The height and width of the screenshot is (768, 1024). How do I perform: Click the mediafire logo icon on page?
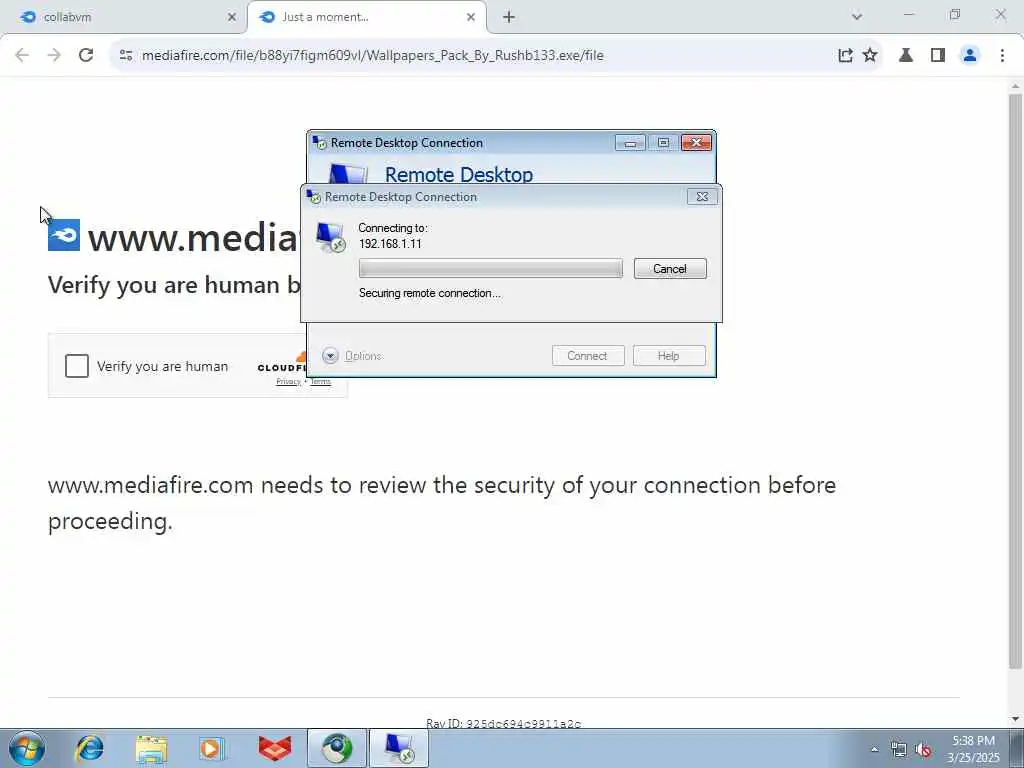64,235
